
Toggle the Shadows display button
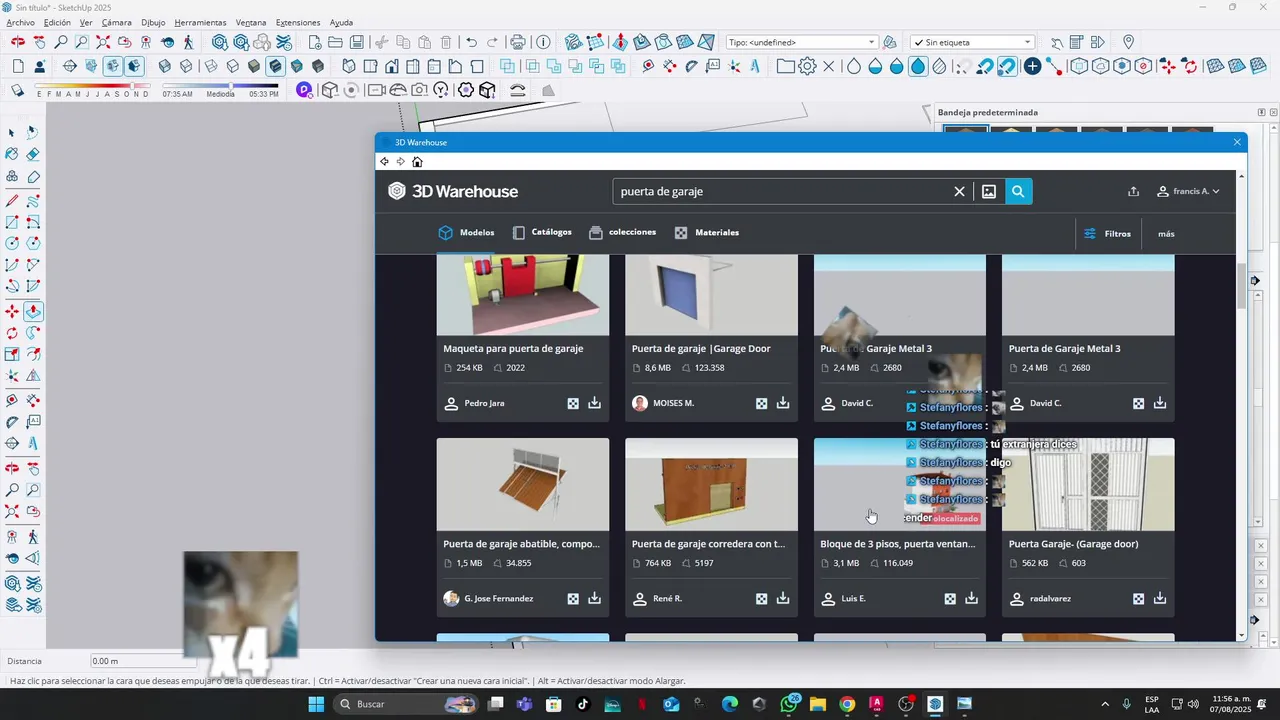pyautogui.click(x=17, y=90)
